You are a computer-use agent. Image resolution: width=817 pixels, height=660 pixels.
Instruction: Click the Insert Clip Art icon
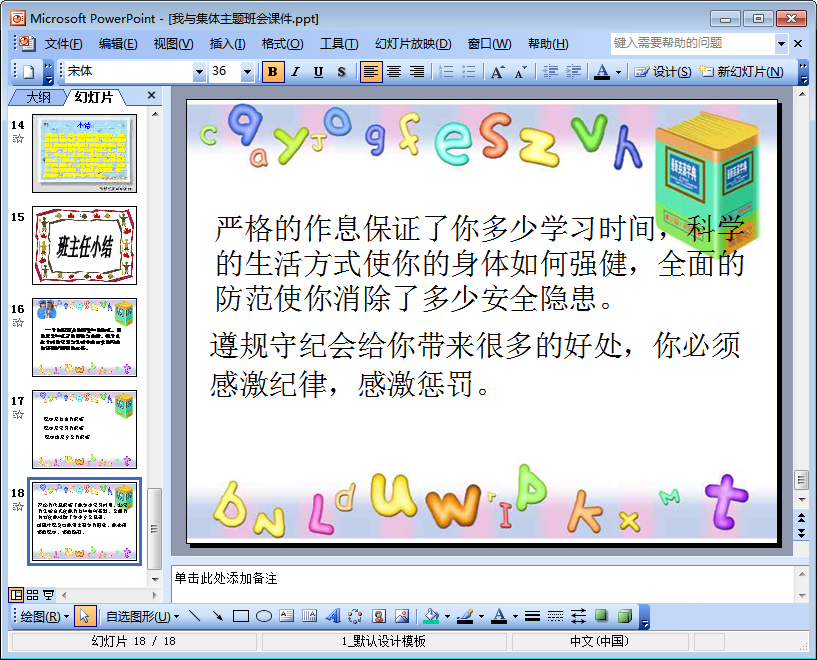pos(379,616)
